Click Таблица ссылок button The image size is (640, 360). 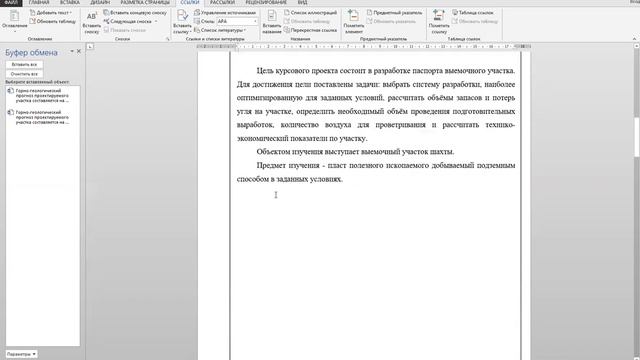click(x=473, y=13)
